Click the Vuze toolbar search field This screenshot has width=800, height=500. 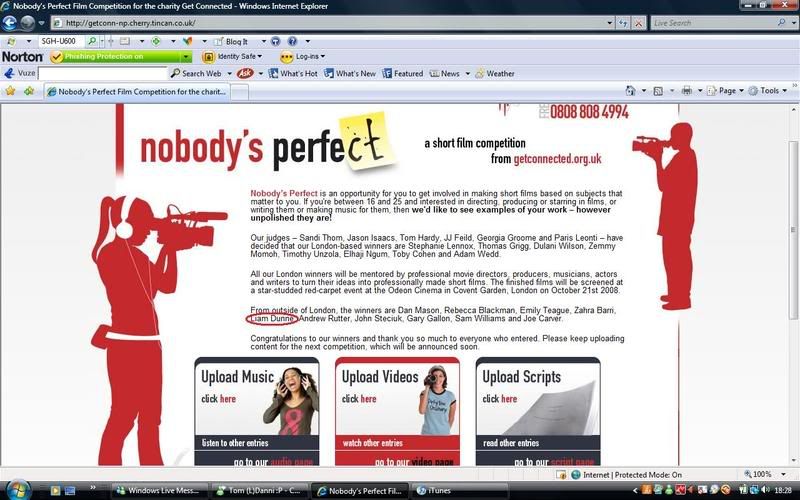[103, 73]
